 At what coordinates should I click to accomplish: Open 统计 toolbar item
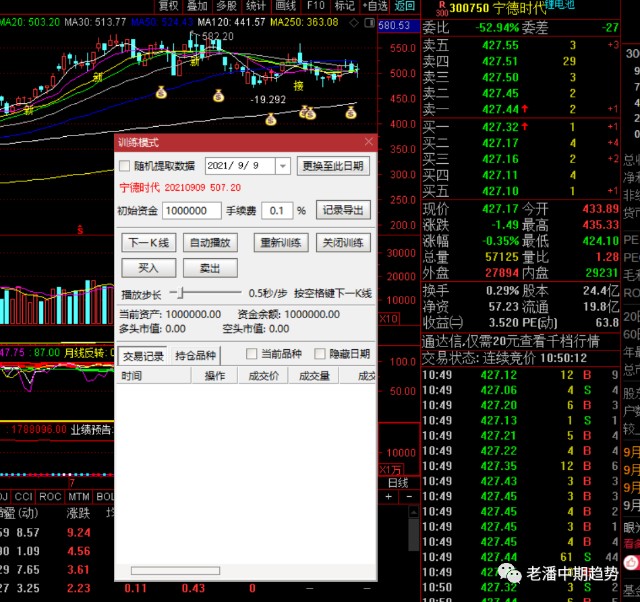(256, 6)
